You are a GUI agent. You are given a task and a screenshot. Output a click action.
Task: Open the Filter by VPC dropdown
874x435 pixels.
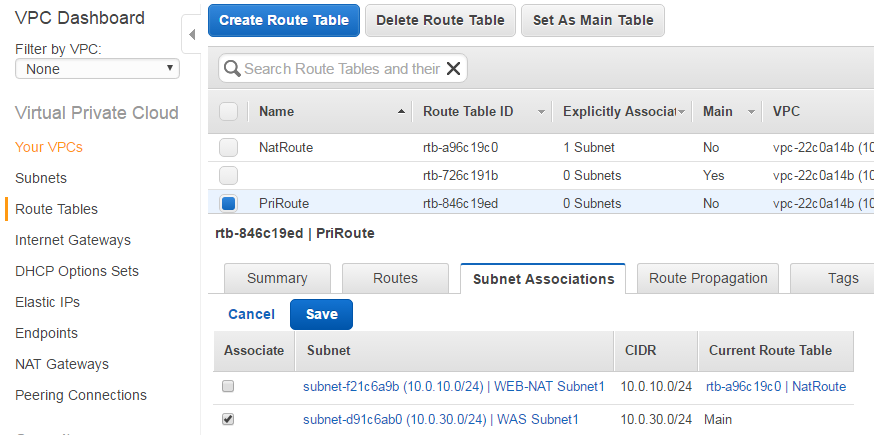coord(97,69)
